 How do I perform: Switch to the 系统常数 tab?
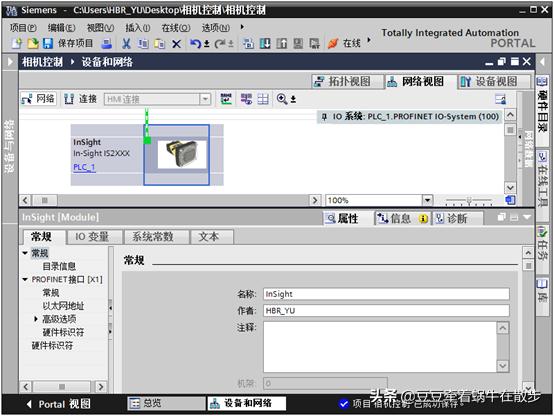coord(156,236)
